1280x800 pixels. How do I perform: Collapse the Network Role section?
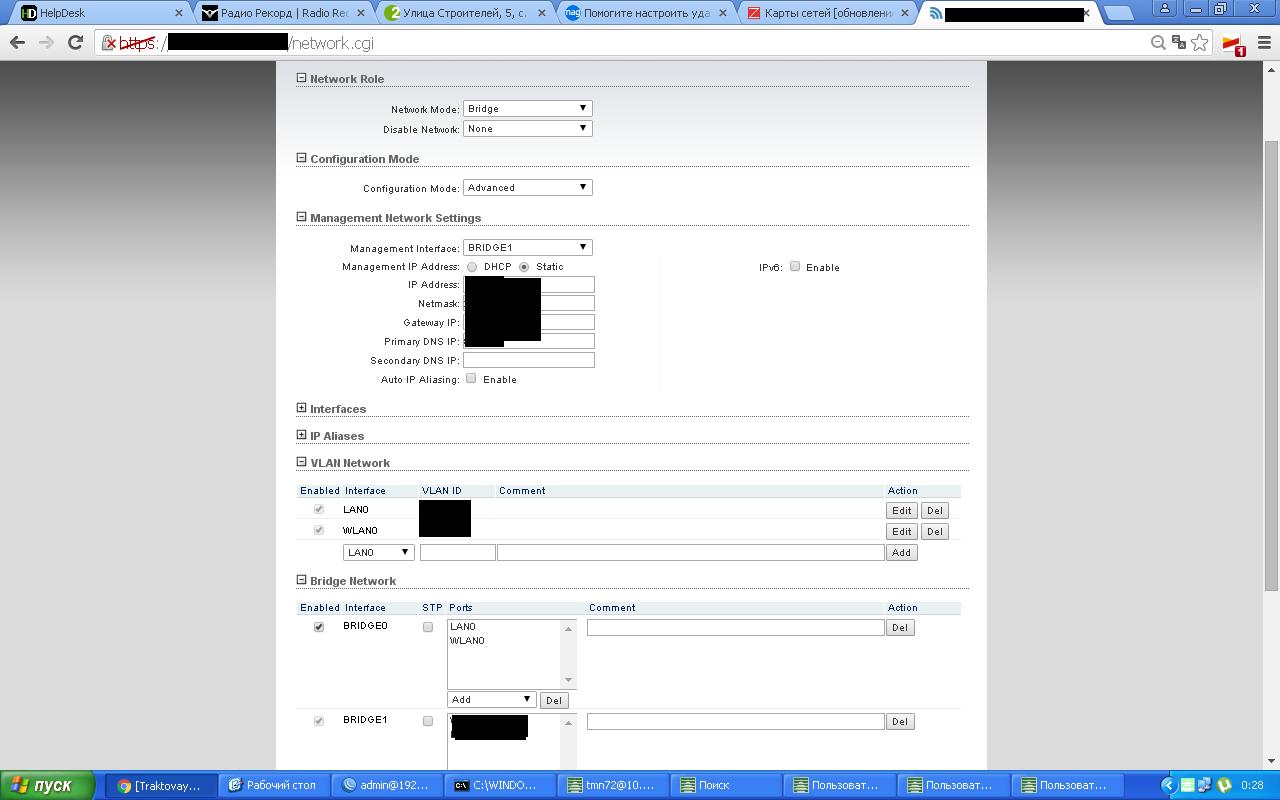(x=302, y=78)
